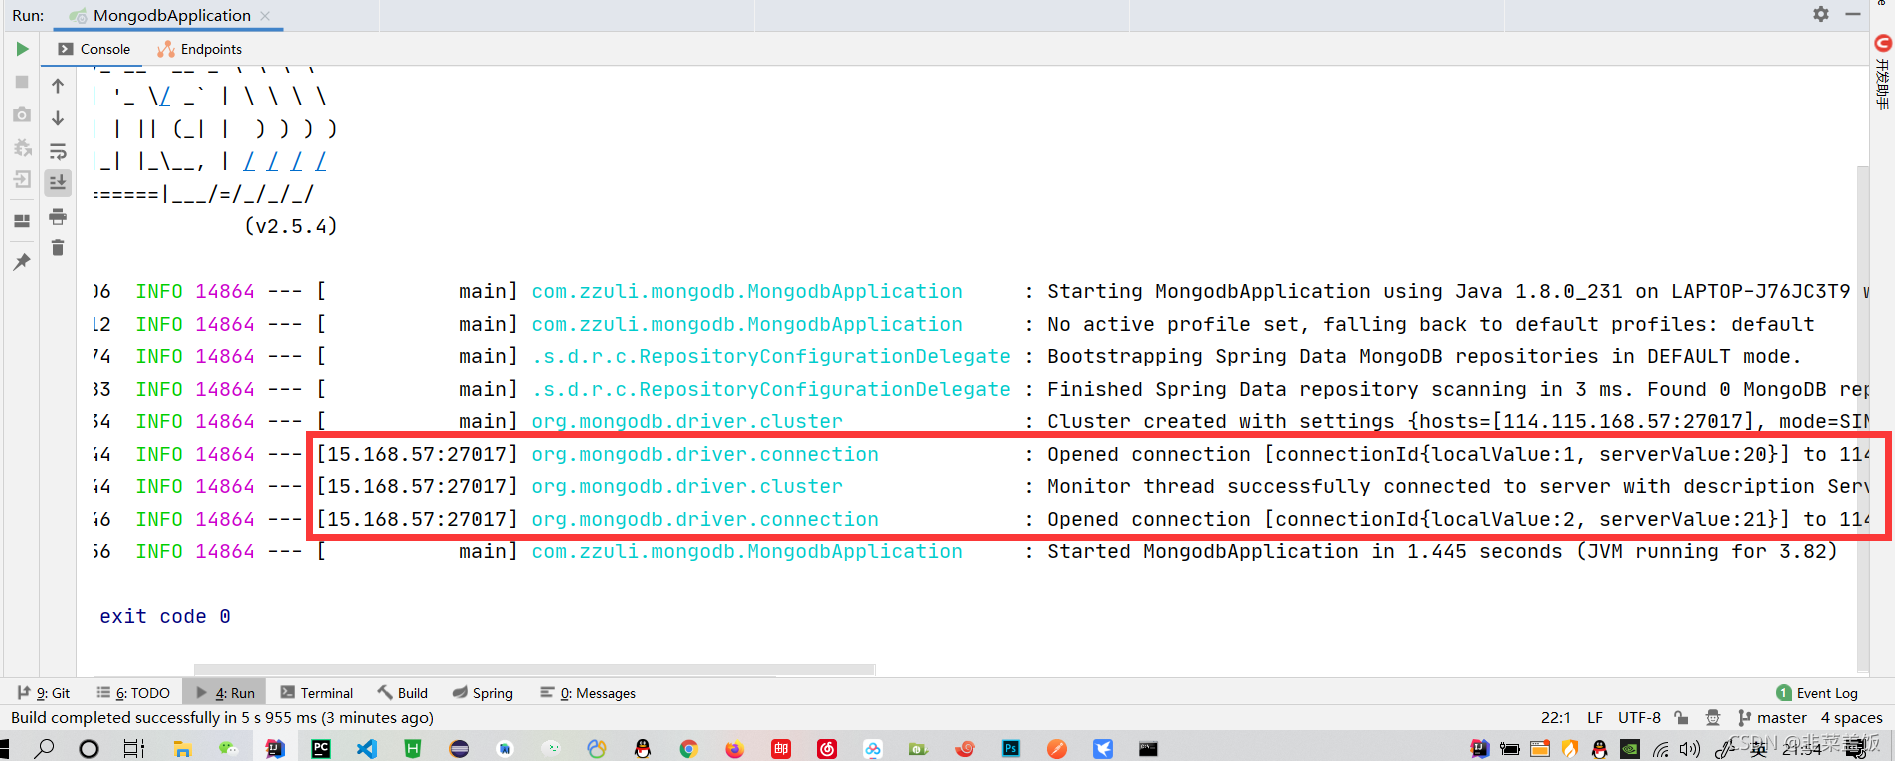Click the vertical console scrollbar
Viewport: 1895px width, 761px height.
coord(1863,420)
